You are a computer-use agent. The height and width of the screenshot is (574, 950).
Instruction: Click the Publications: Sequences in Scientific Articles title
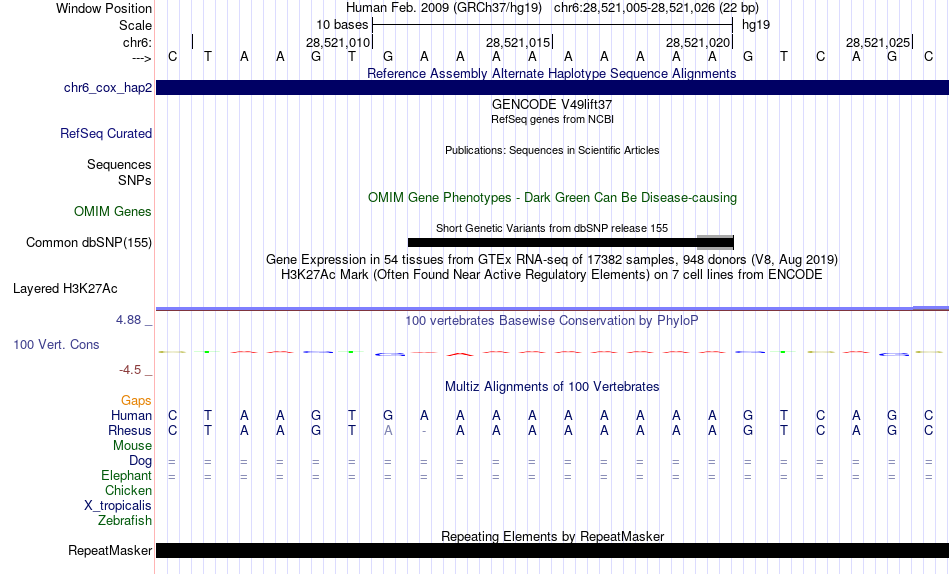click(552, 150)
